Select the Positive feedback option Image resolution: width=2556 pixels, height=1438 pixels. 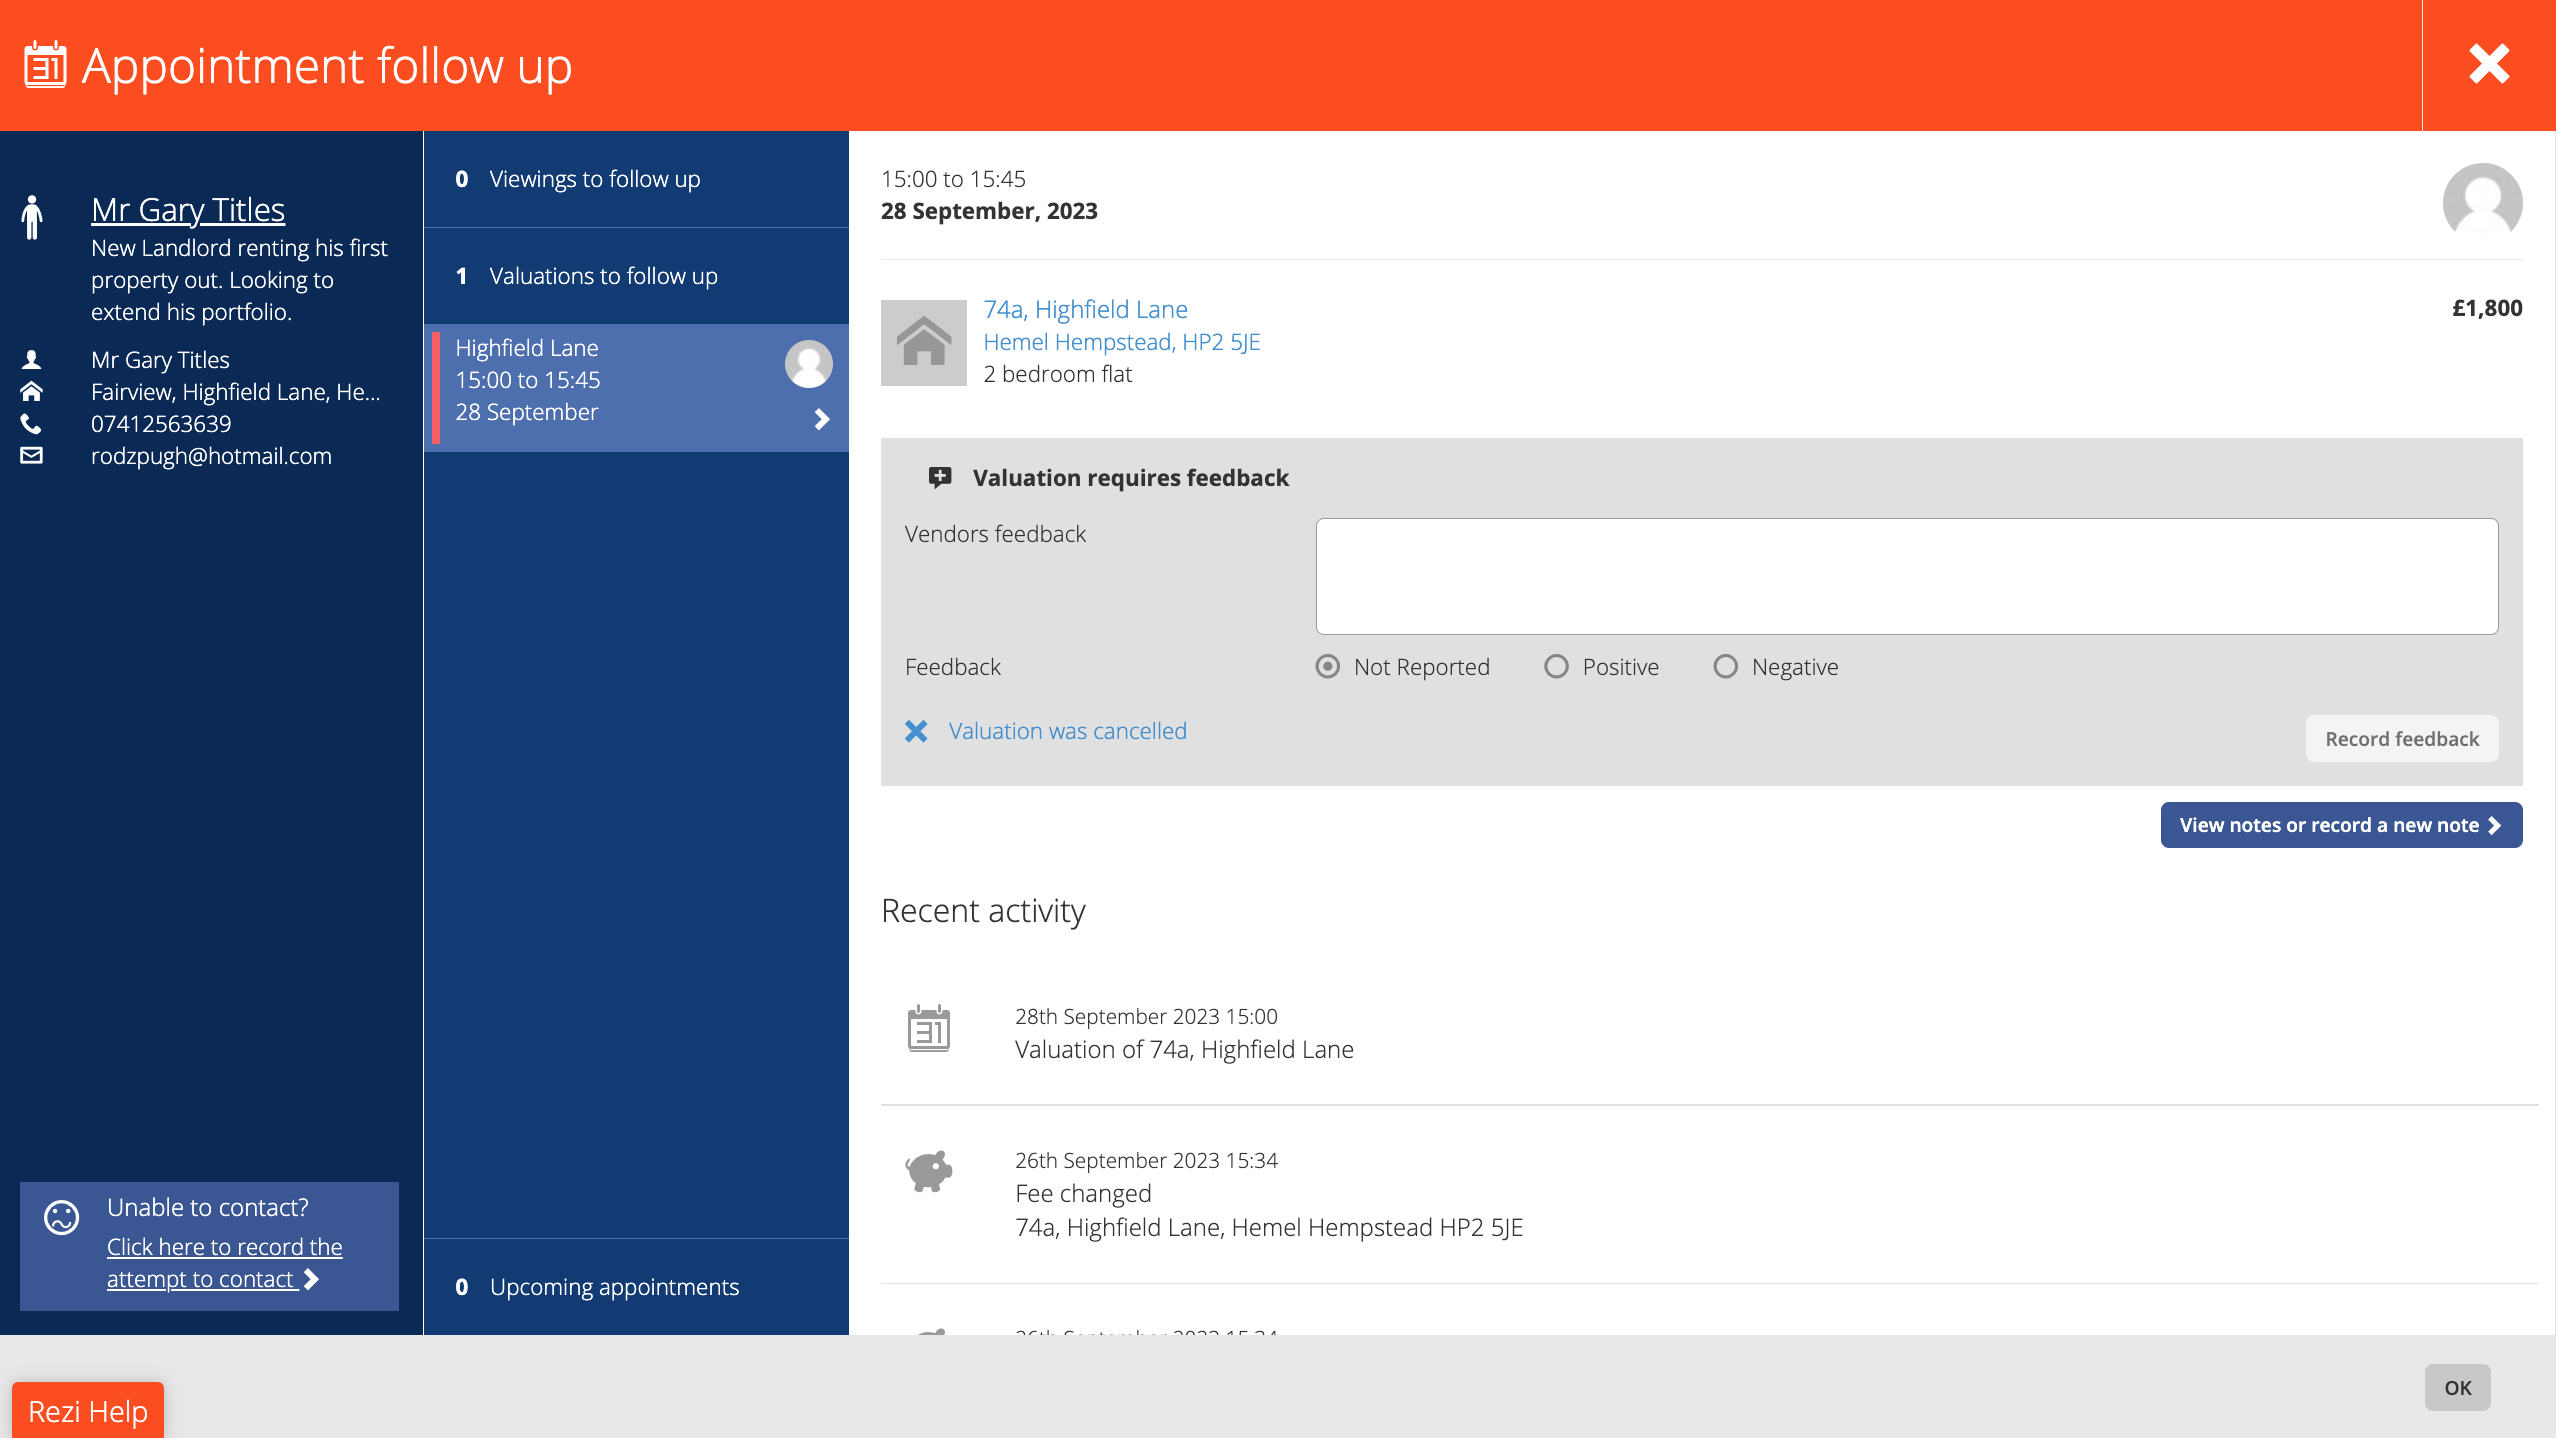coord(1557,667)
